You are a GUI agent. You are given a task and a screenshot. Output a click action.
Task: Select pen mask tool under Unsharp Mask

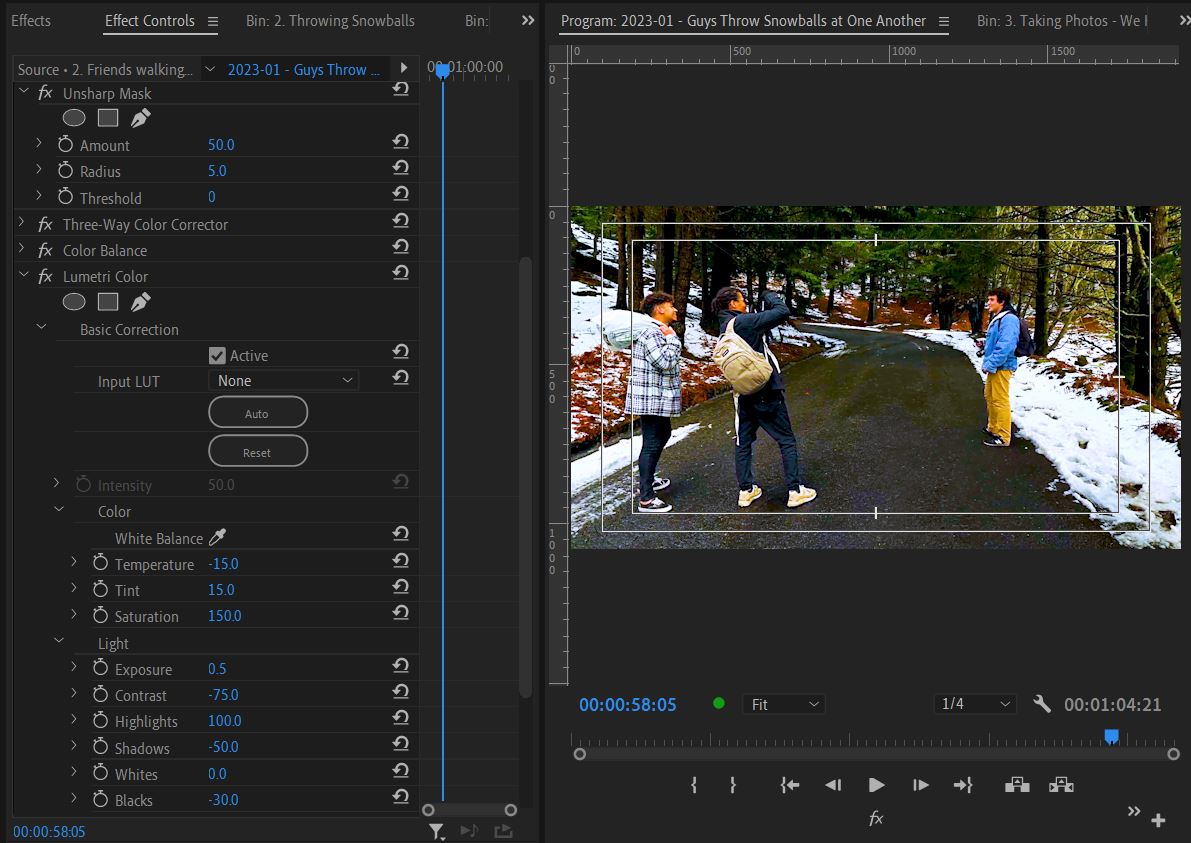[141, 118]
